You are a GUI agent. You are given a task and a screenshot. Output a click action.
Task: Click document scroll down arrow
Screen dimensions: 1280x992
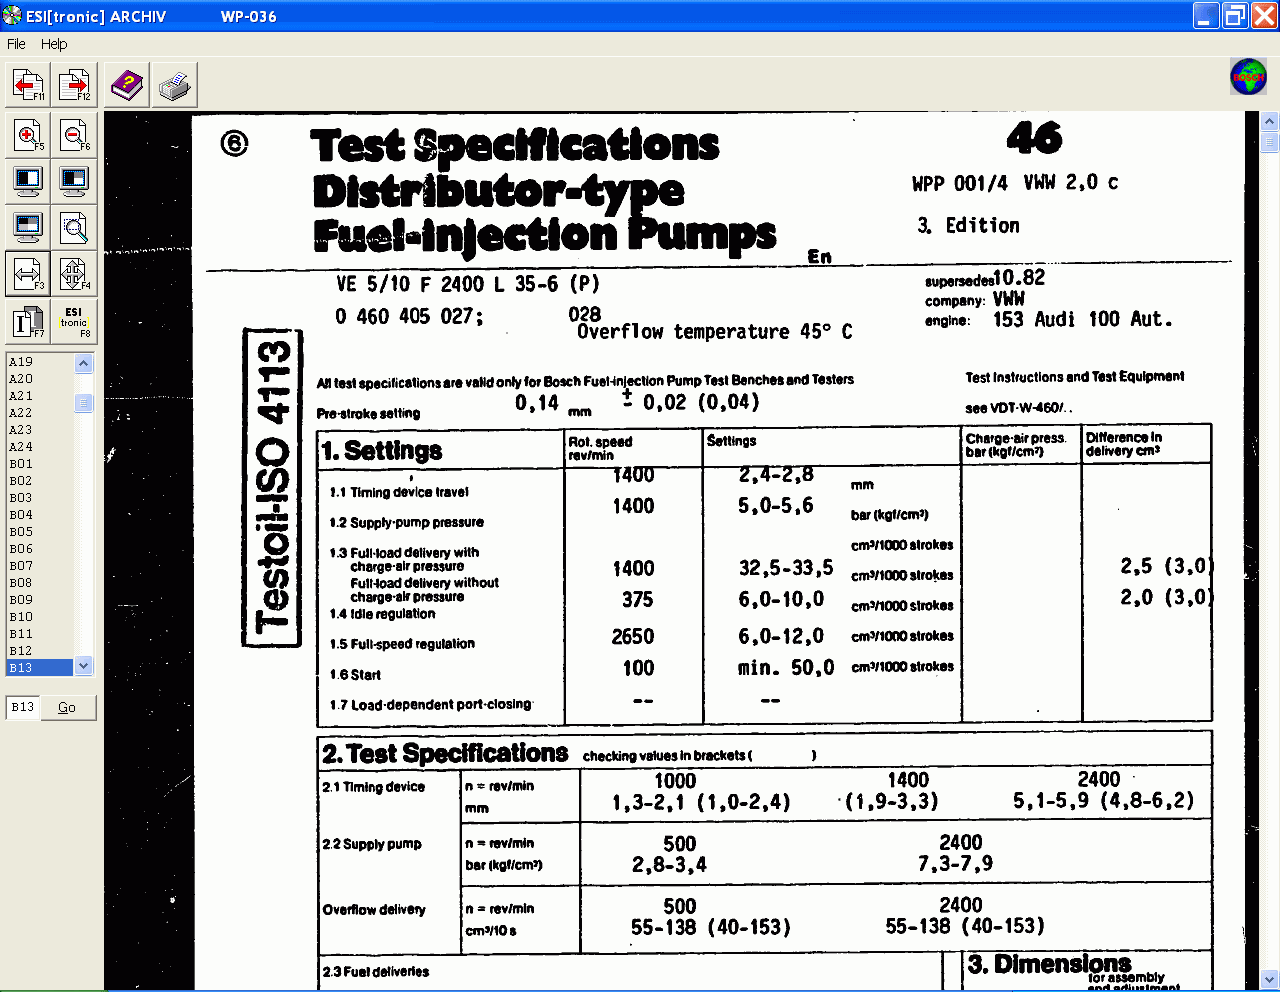1270,979
